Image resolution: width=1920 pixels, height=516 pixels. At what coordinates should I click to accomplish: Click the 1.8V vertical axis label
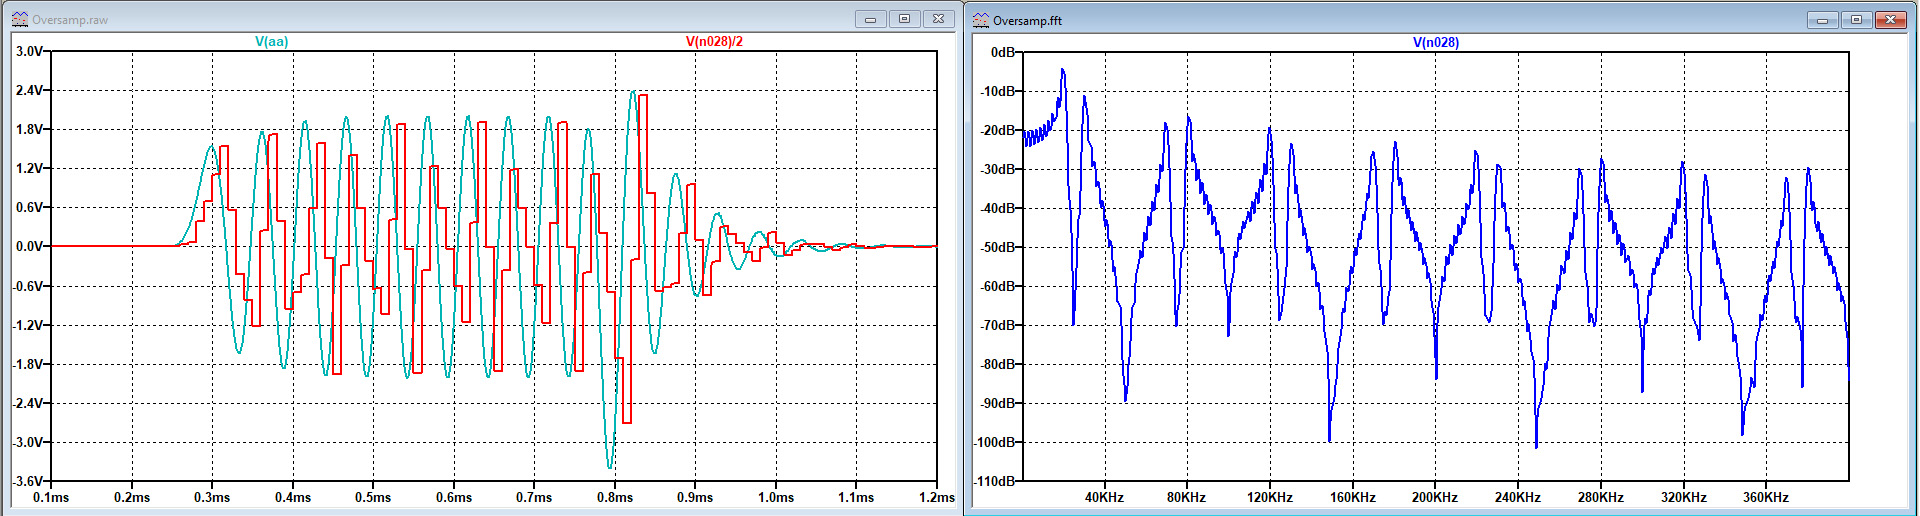29,129
